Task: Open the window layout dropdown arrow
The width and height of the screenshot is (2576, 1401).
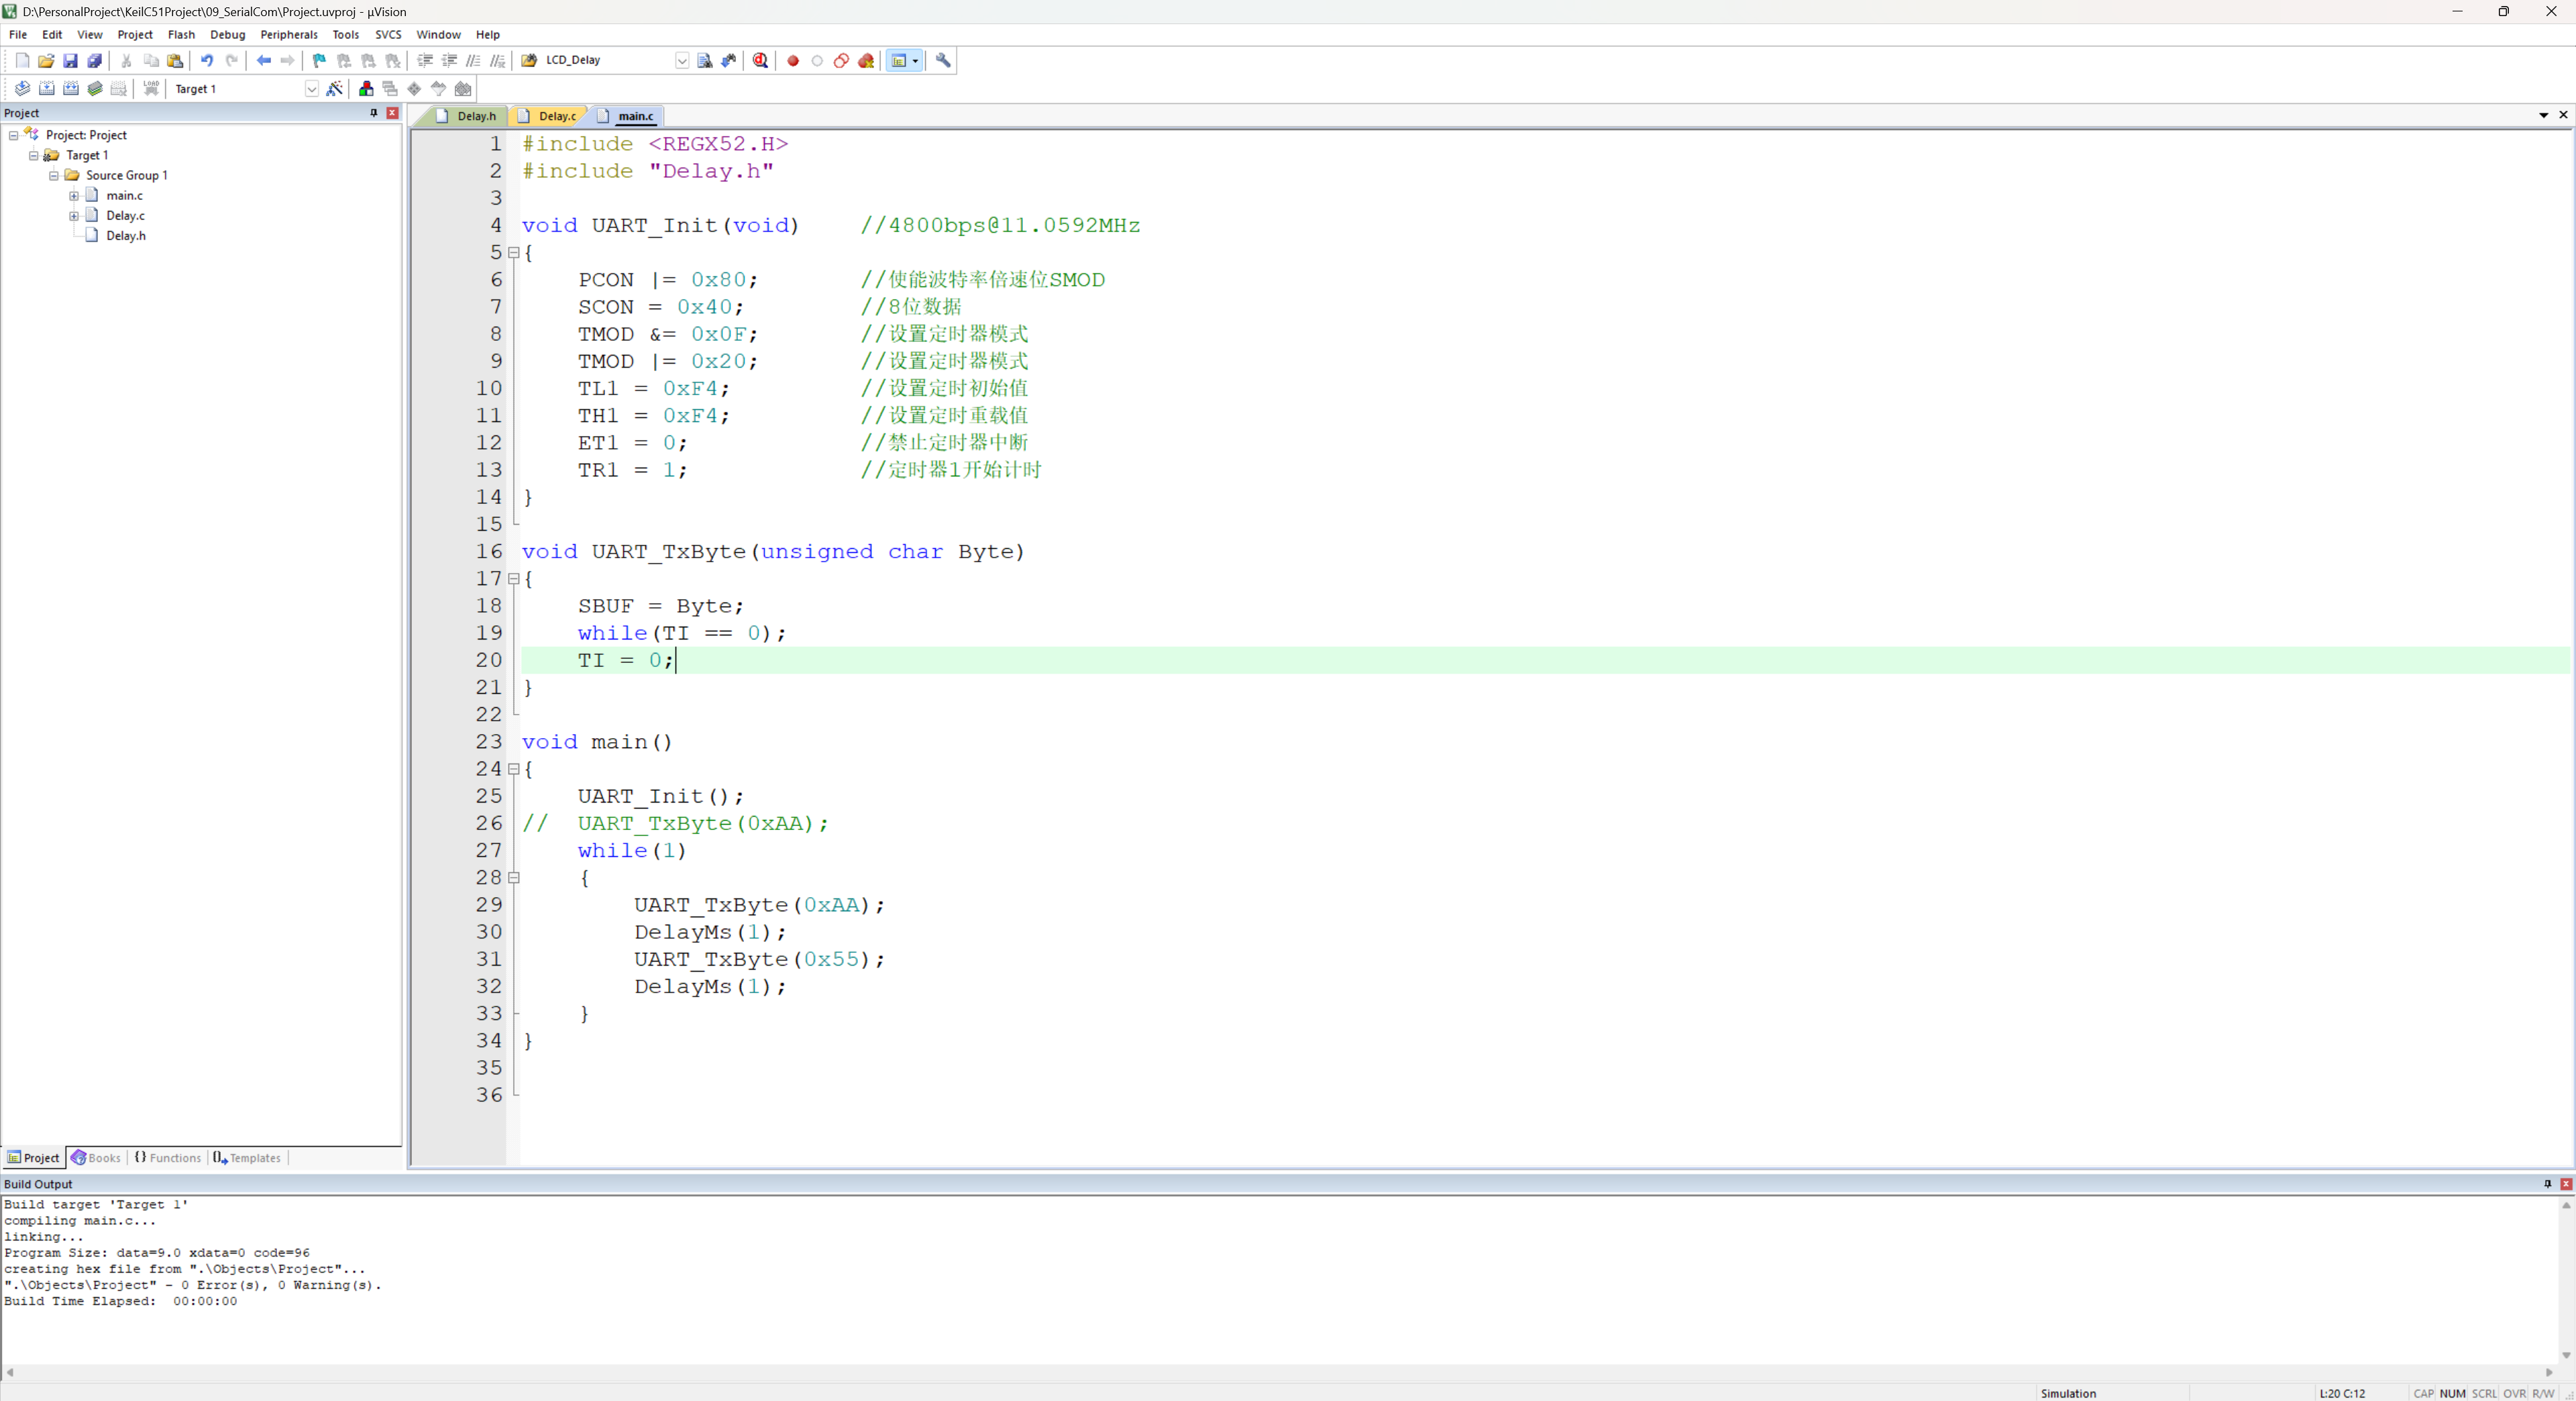Action: [915, 60]
